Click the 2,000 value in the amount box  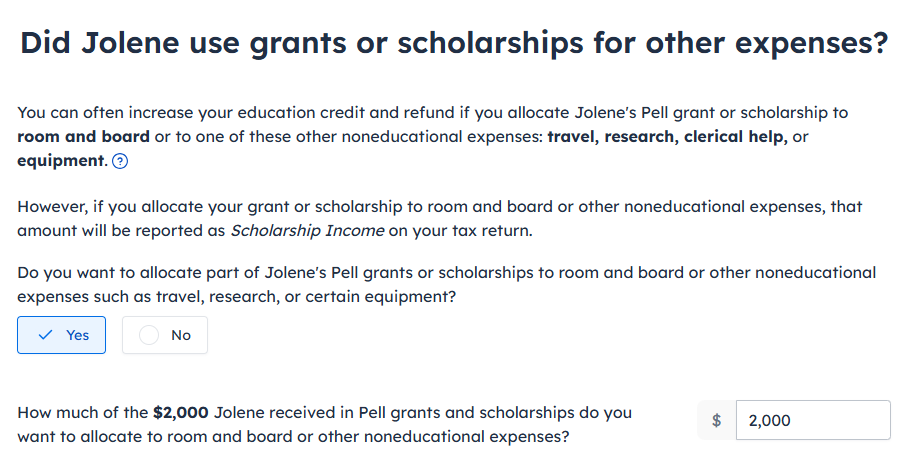769,420
